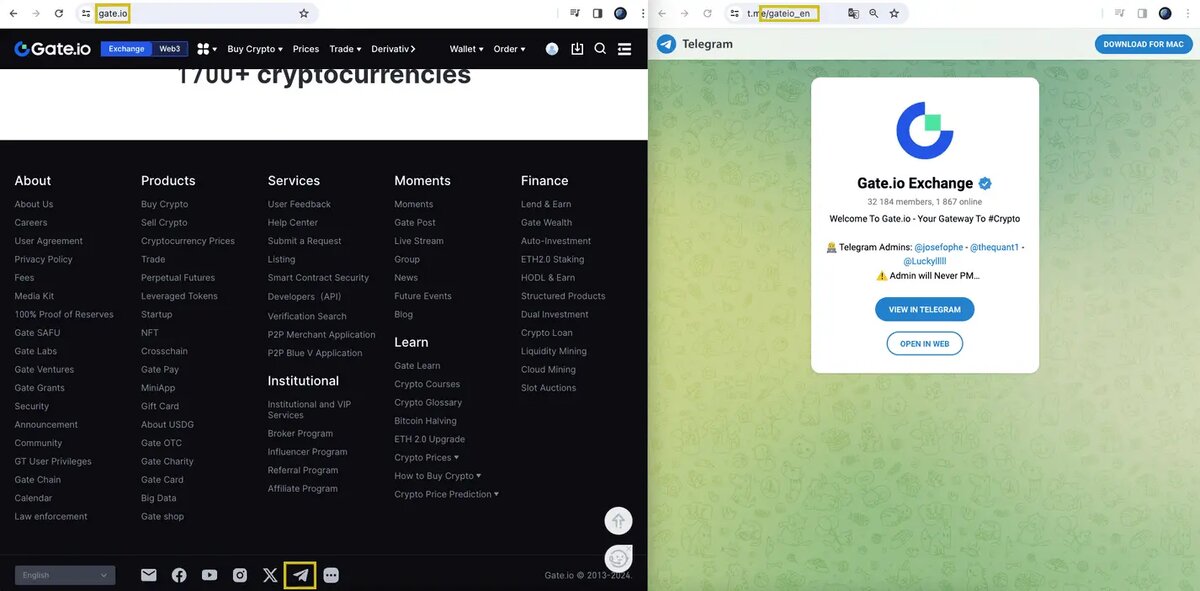Open Crypto Glossary under Learn

pyautogui.click(x=428, y=402)
